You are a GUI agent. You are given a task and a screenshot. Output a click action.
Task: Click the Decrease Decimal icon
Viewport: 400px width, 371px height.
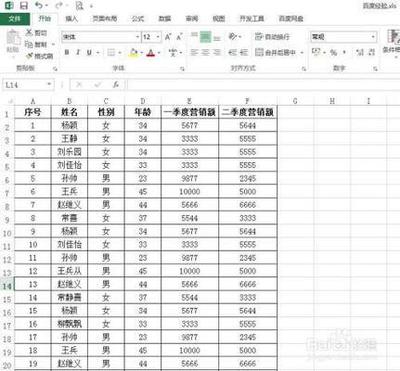tap(372, 52)
